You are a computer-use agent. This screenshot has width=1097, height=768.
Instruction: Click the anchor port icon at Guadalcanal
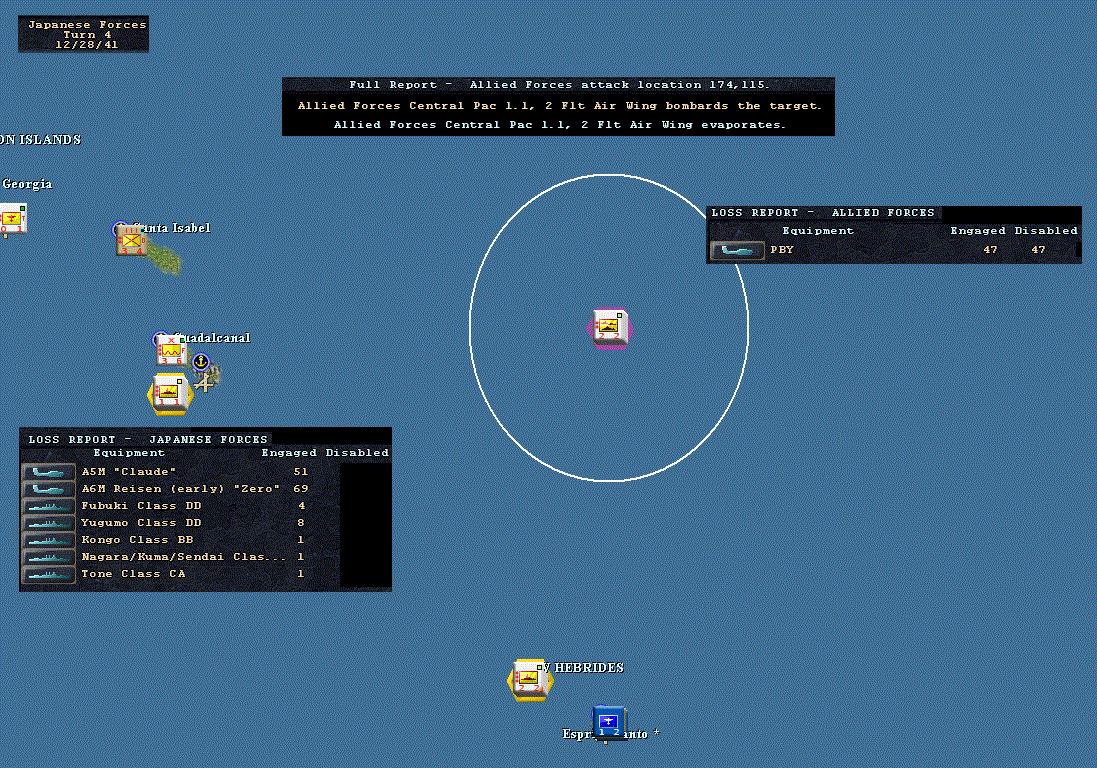201,362
